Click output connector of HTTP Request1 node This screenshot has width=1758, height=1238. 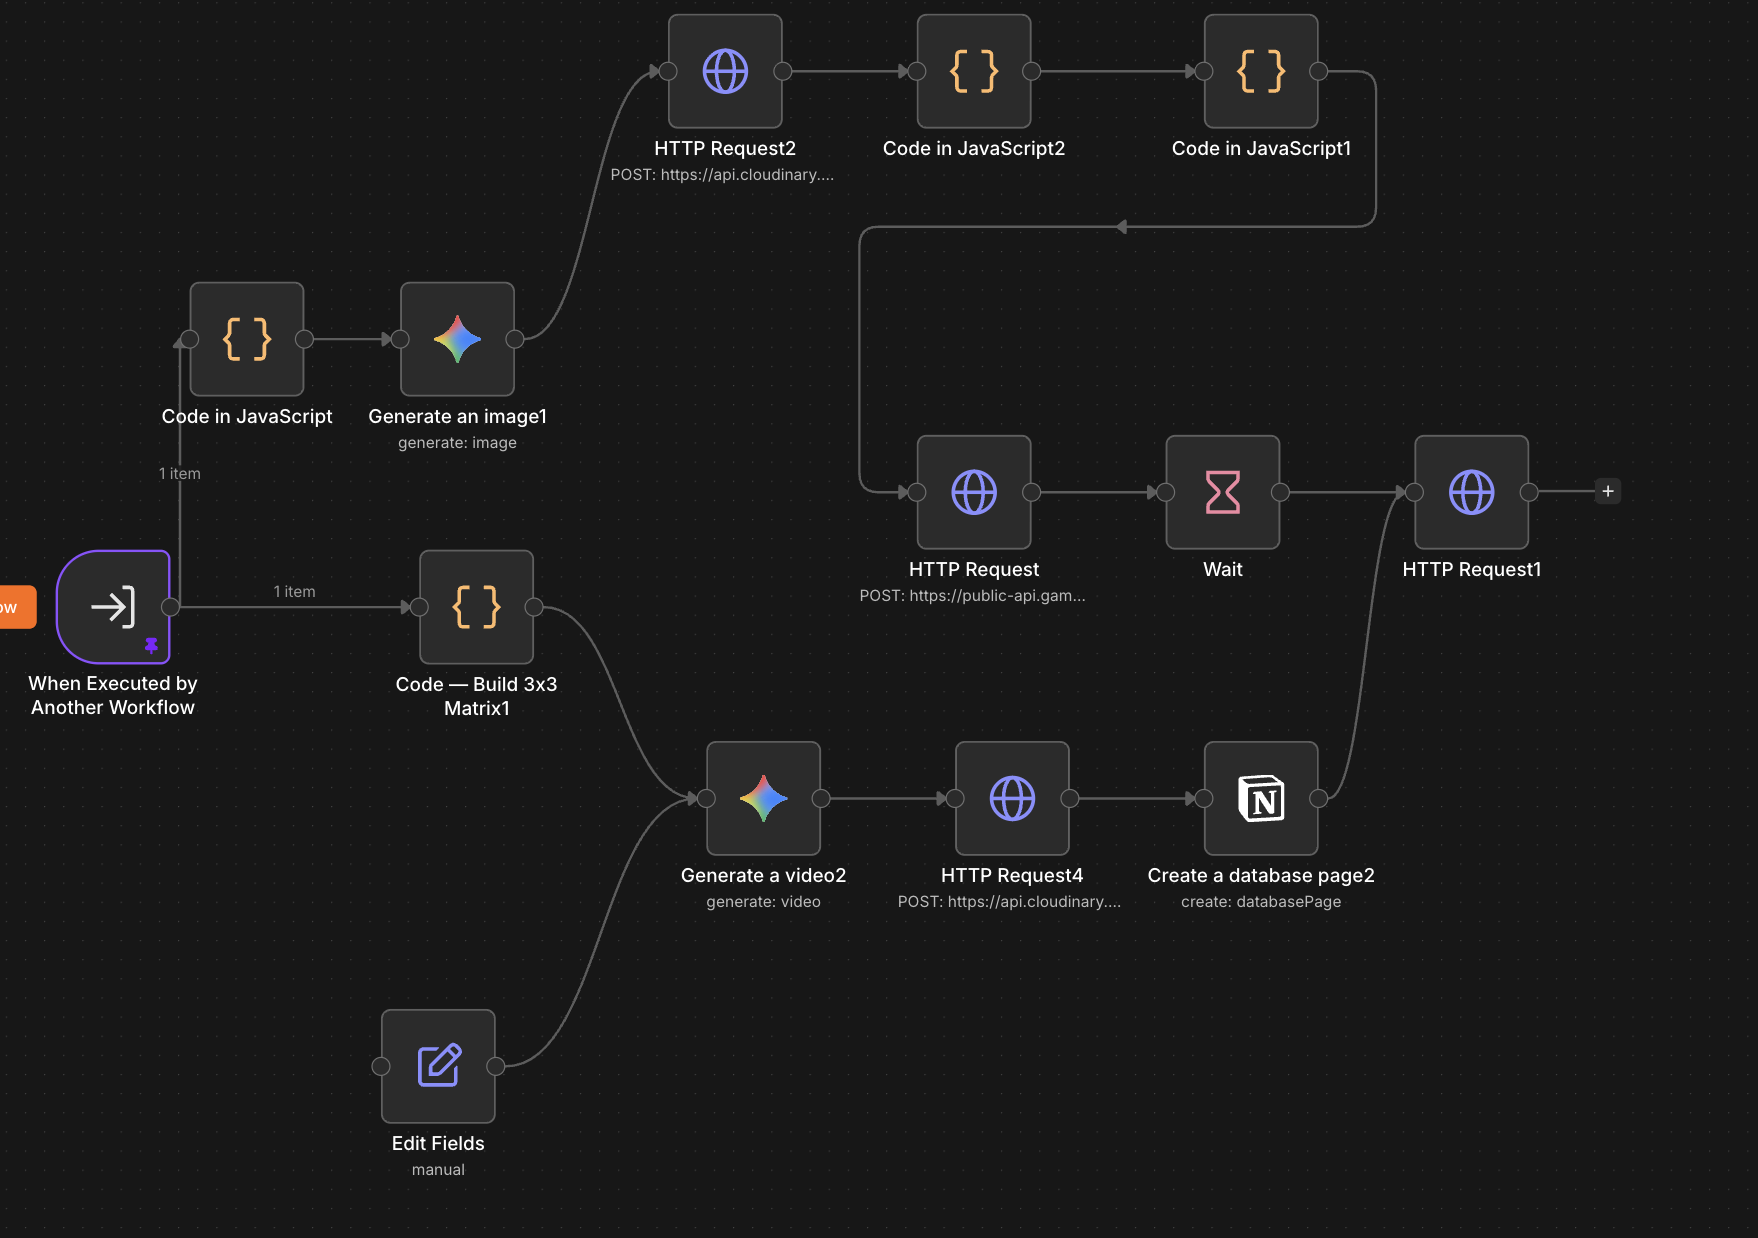[1529, 492]
